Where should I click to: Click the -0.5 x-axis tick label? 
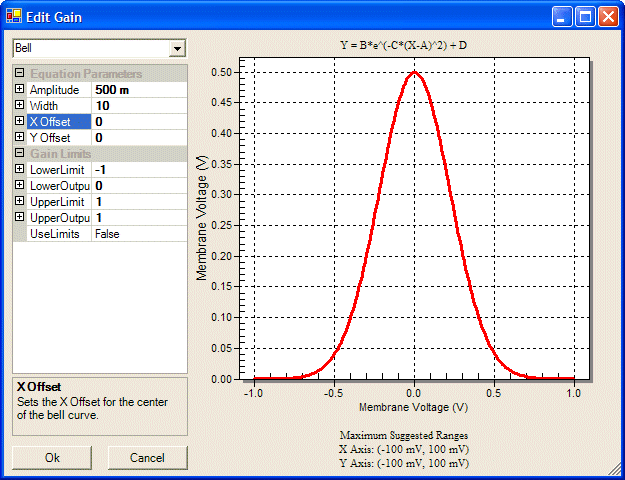pos(333,393)
